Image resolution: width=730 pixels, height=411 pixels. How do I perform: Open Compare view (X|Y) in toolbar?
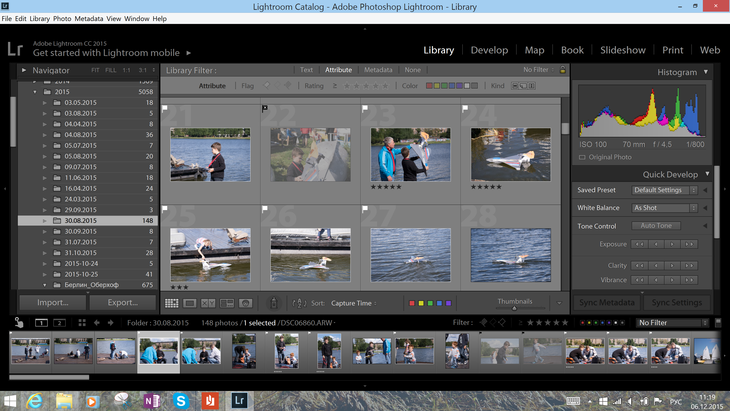coord(208,303)
